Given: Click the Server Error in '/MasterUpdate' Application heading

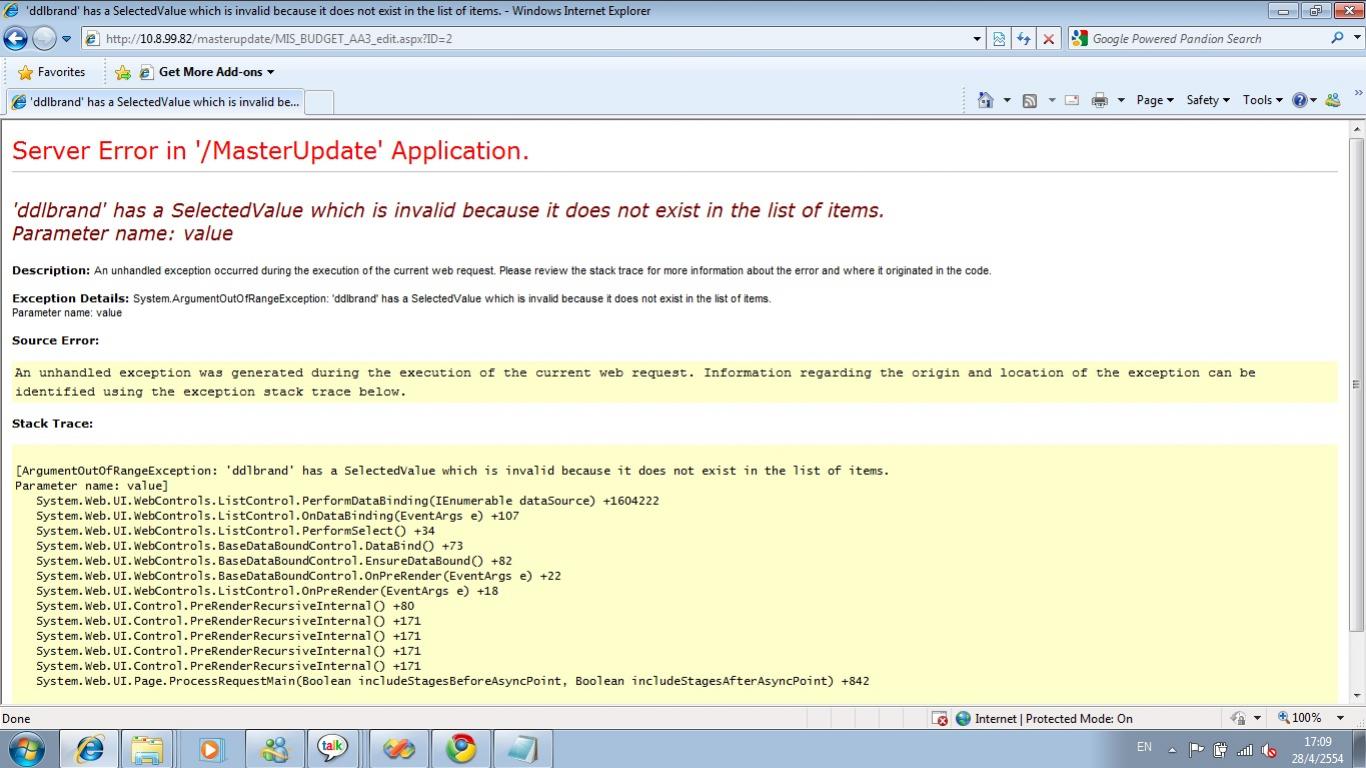Looking at the screenshot, I should tap(270, 151).
